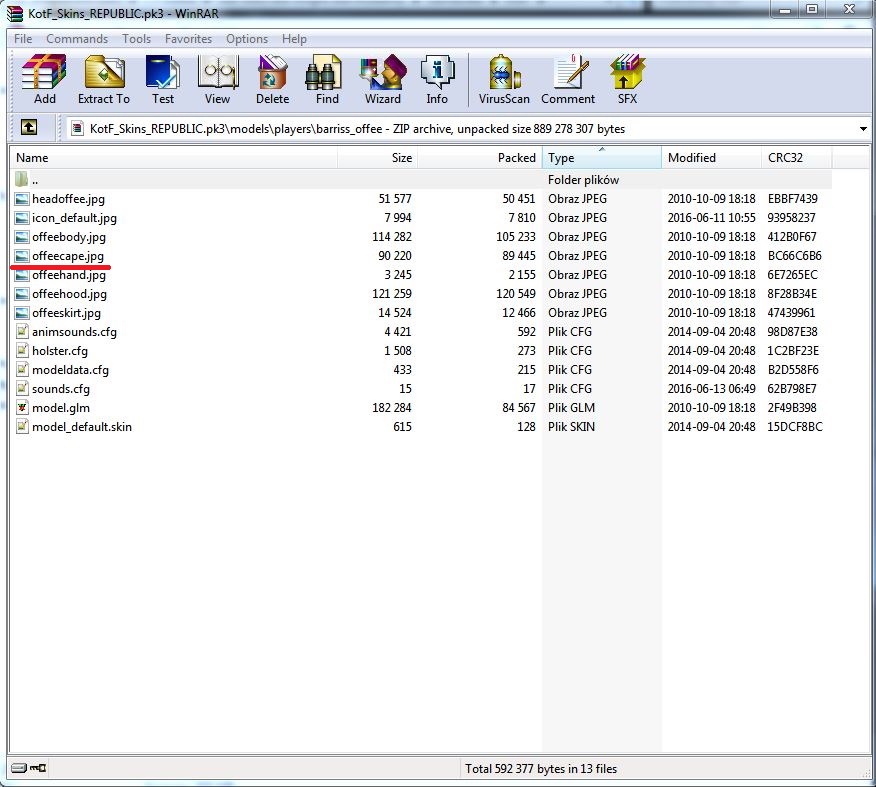Sort by the Modified column header

[712, 158]
